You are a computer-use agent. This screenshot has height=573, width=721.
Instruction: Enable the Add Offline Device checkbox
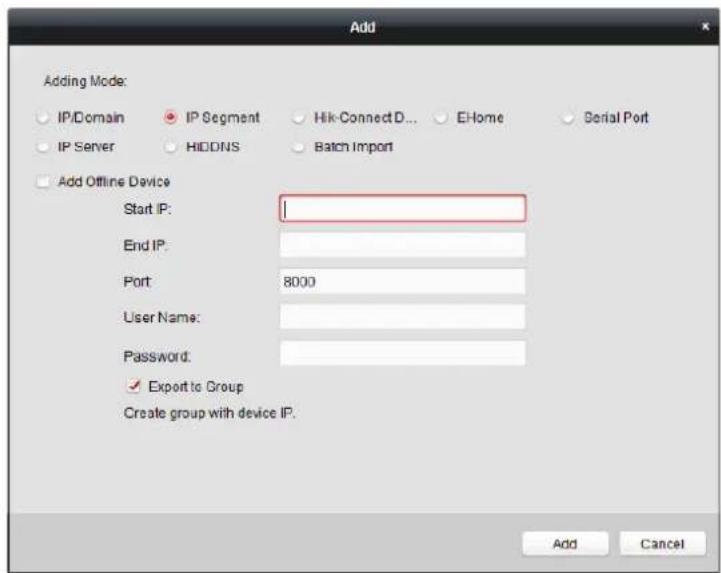point(43,182)
